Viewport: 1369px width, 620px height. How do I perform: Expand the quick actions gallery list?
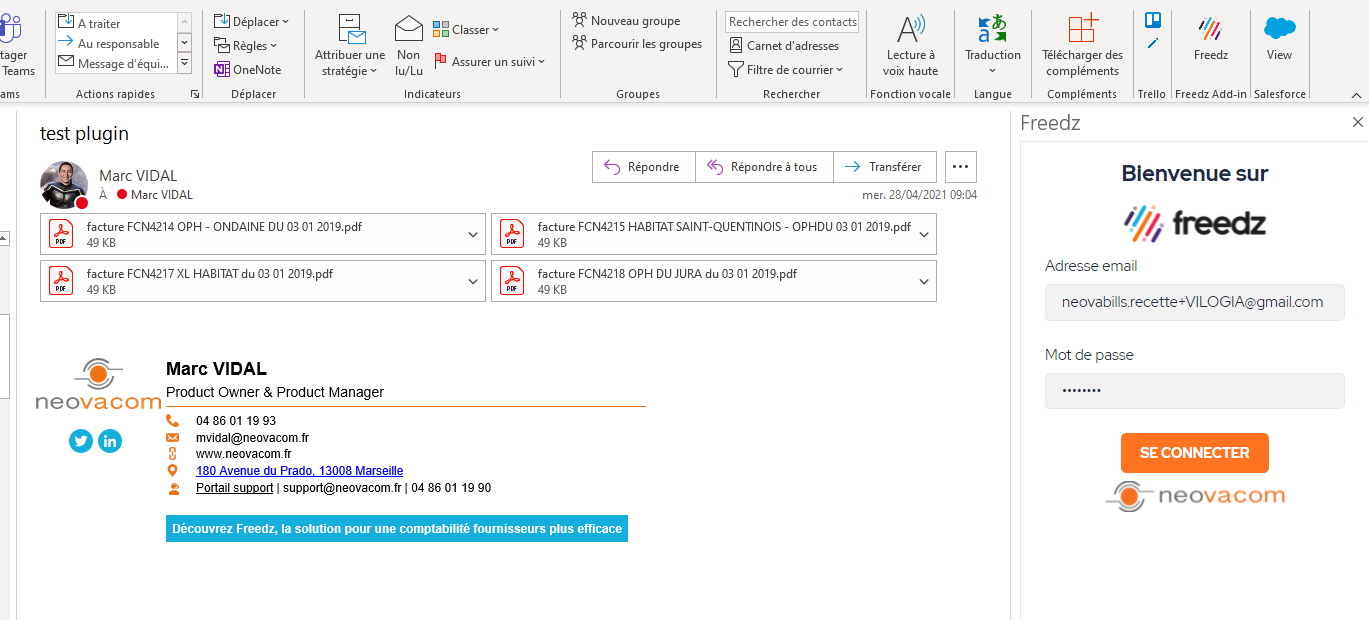(185, 63)
